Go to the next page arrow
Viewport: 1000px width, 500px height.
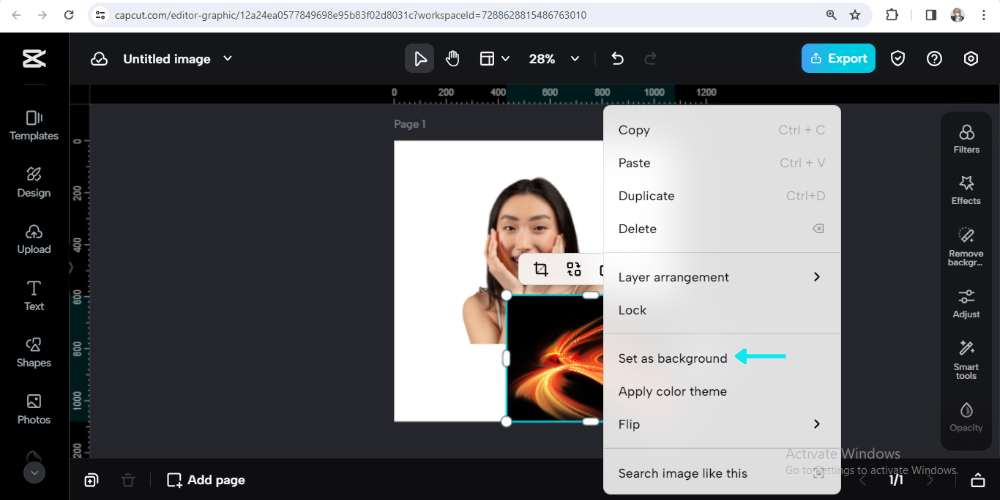[930, 480]
